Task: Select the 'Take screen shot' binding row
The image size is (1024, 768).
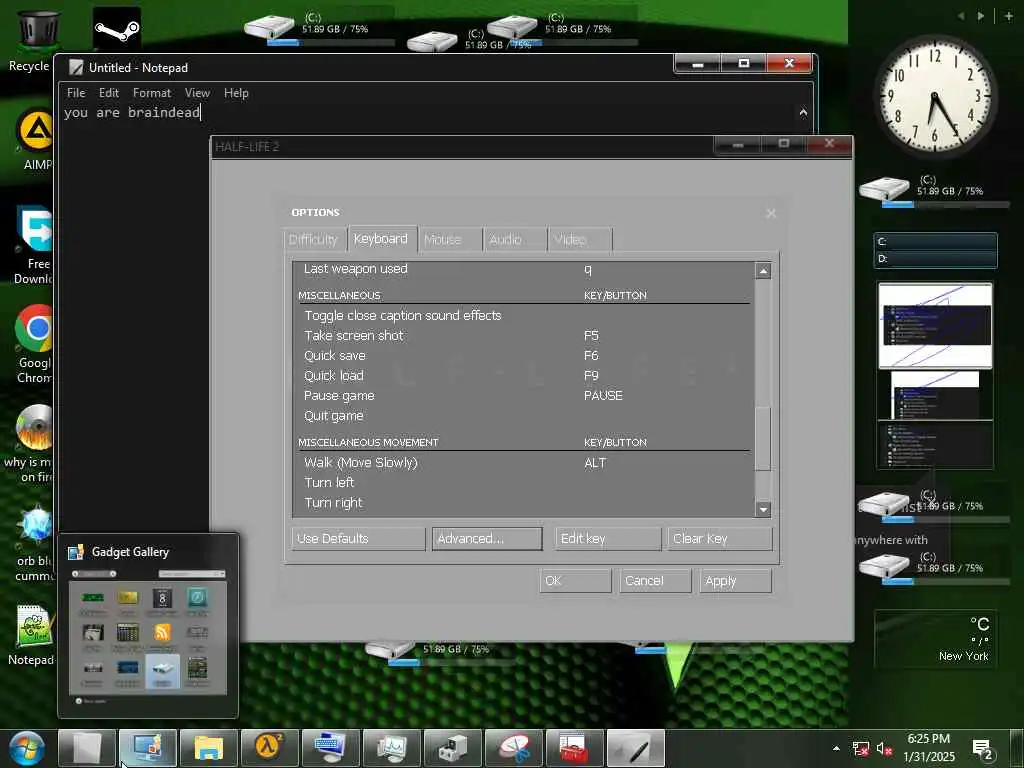Action: point(523,336)
